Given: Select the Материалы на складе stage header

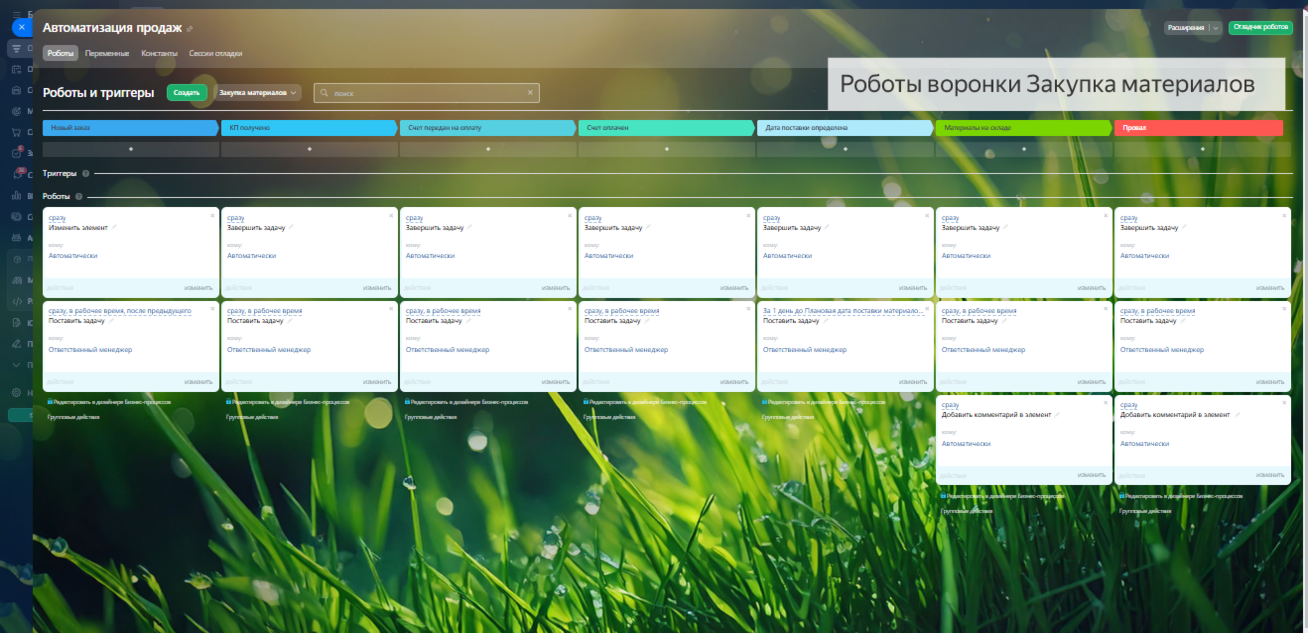Looking at the screenshot, I should (x=1024, y=128).
